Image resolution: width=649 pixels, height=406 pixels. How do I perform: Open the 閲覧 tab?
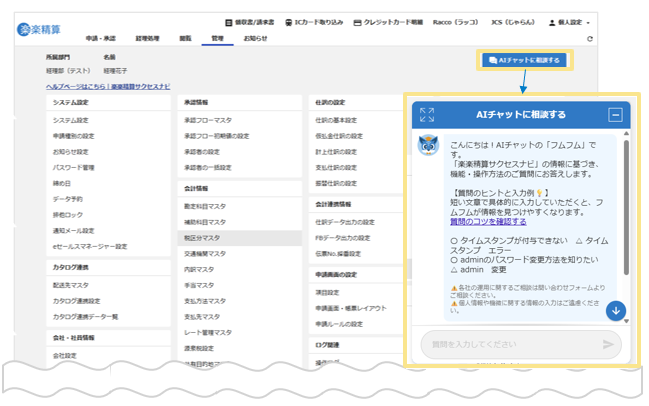(185, 38)
